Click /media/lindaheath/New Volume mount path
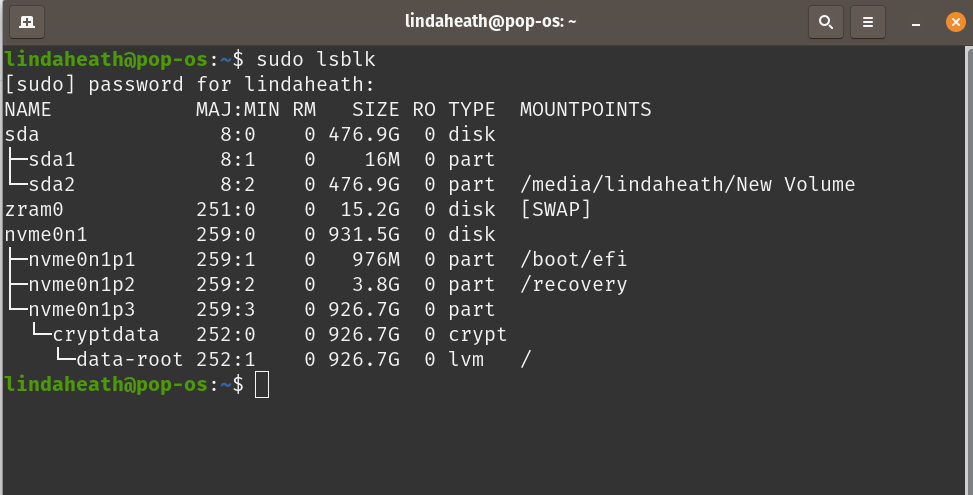 (688, 184)
